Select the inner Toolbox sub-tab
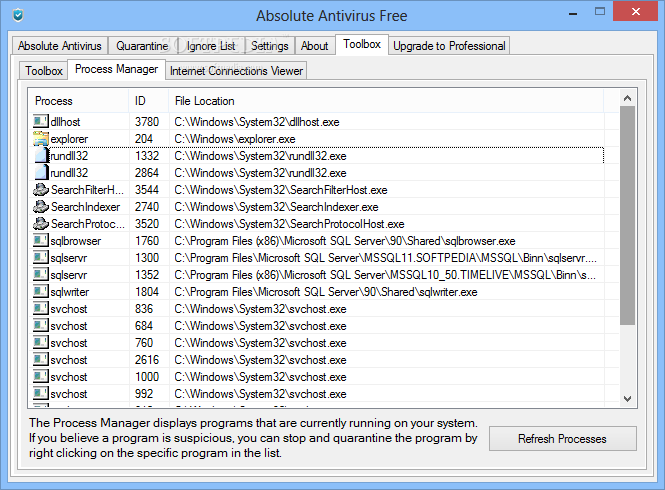This screenshot has width=665, height=490. [44, 71]
